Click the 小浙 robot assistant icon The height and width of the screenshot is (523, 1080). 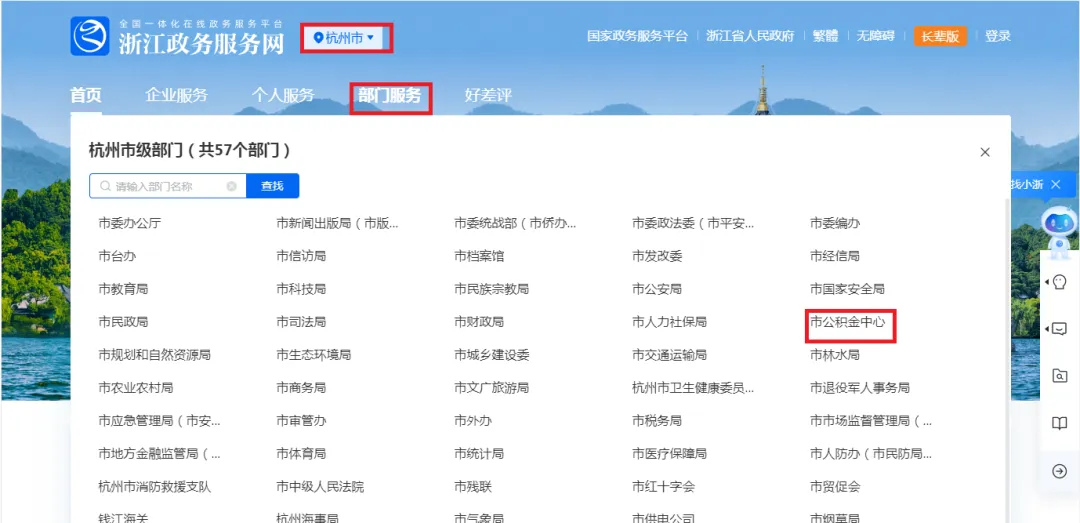pyautogui.click(x=1059, y=231)
